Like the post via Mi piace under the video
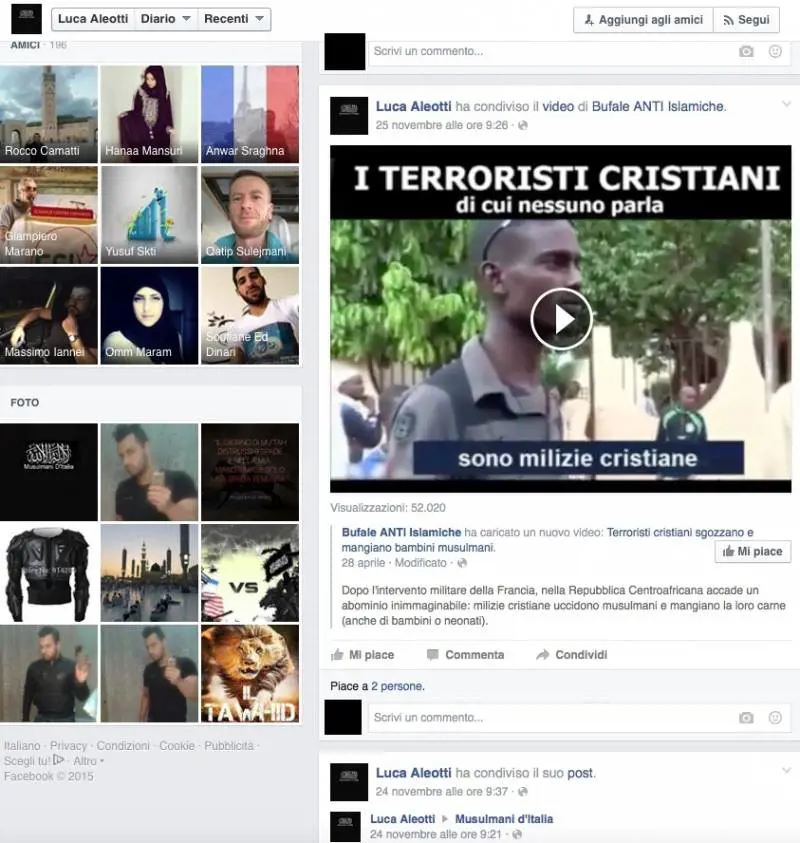Viewport: 800px width, 843px height. point(362,655)
